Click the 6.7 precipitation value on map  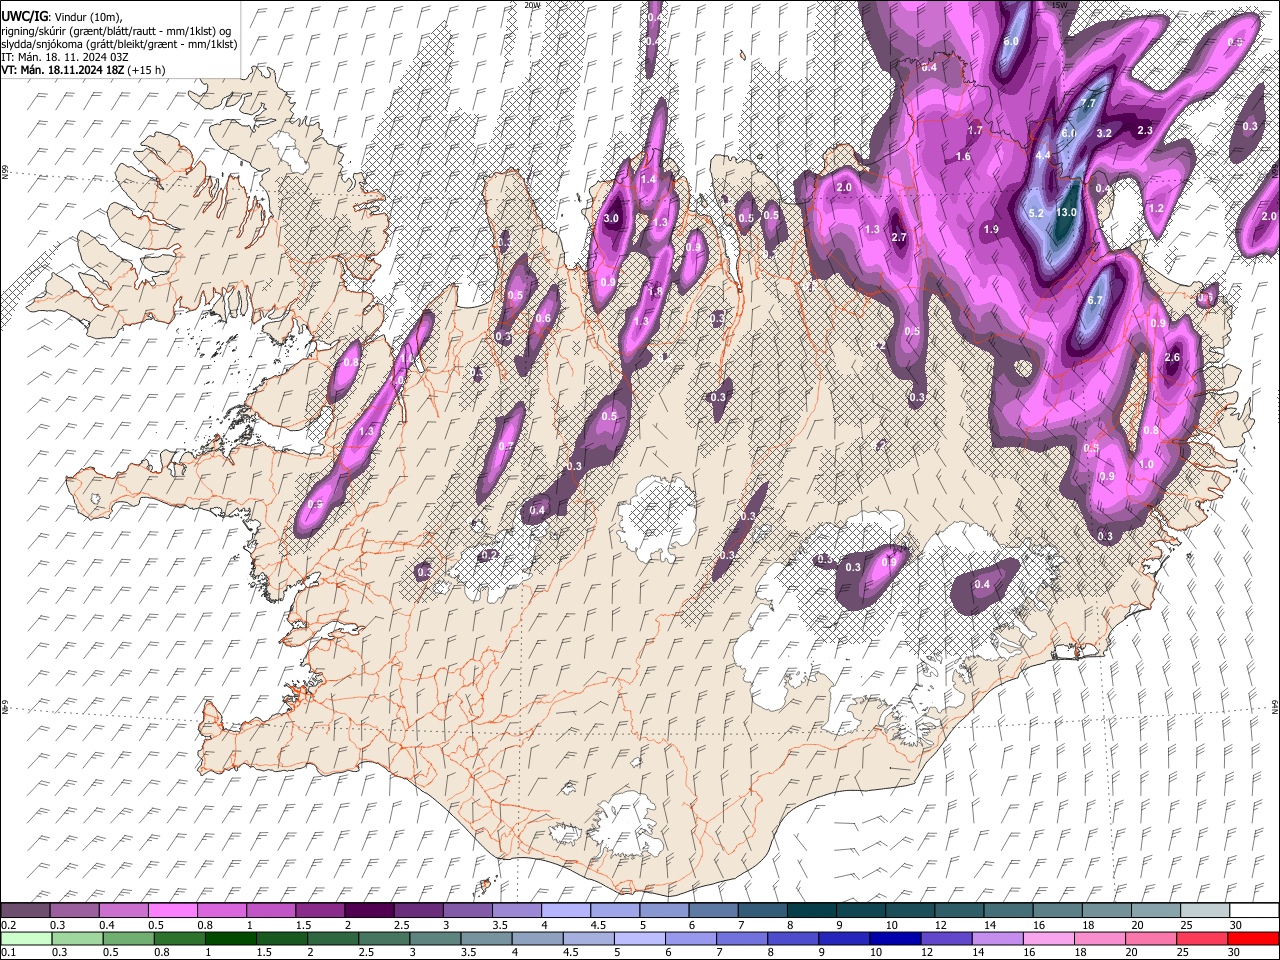click(x=1094, y=300)
